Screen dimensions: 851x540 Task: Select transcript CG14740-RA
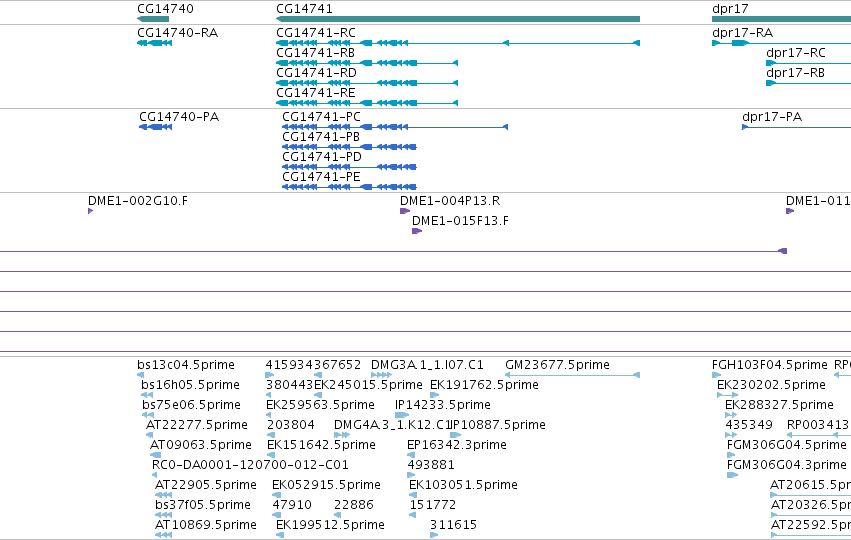tap(177, 33)
